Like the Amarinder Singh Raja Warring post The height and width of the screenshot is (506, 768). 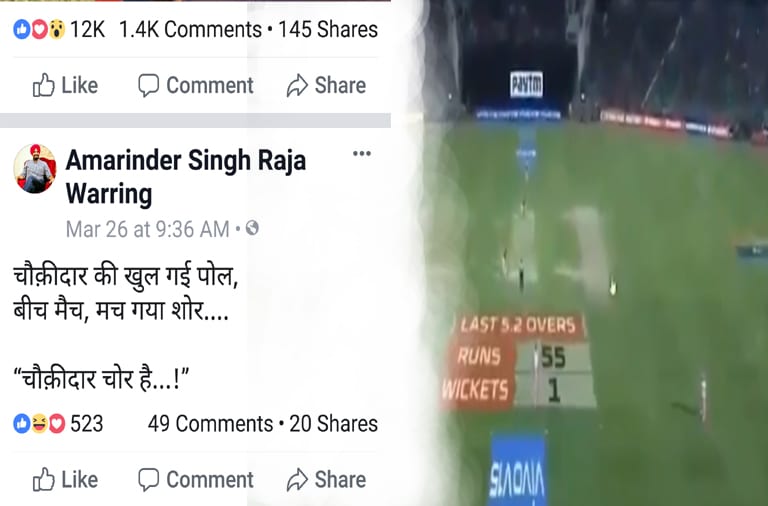65,480
